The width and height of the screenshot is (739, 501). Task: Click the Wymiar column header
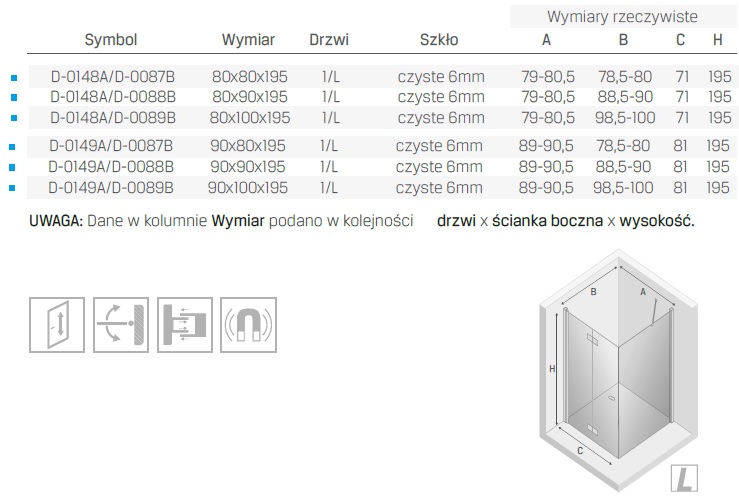[x=249, y=40]
